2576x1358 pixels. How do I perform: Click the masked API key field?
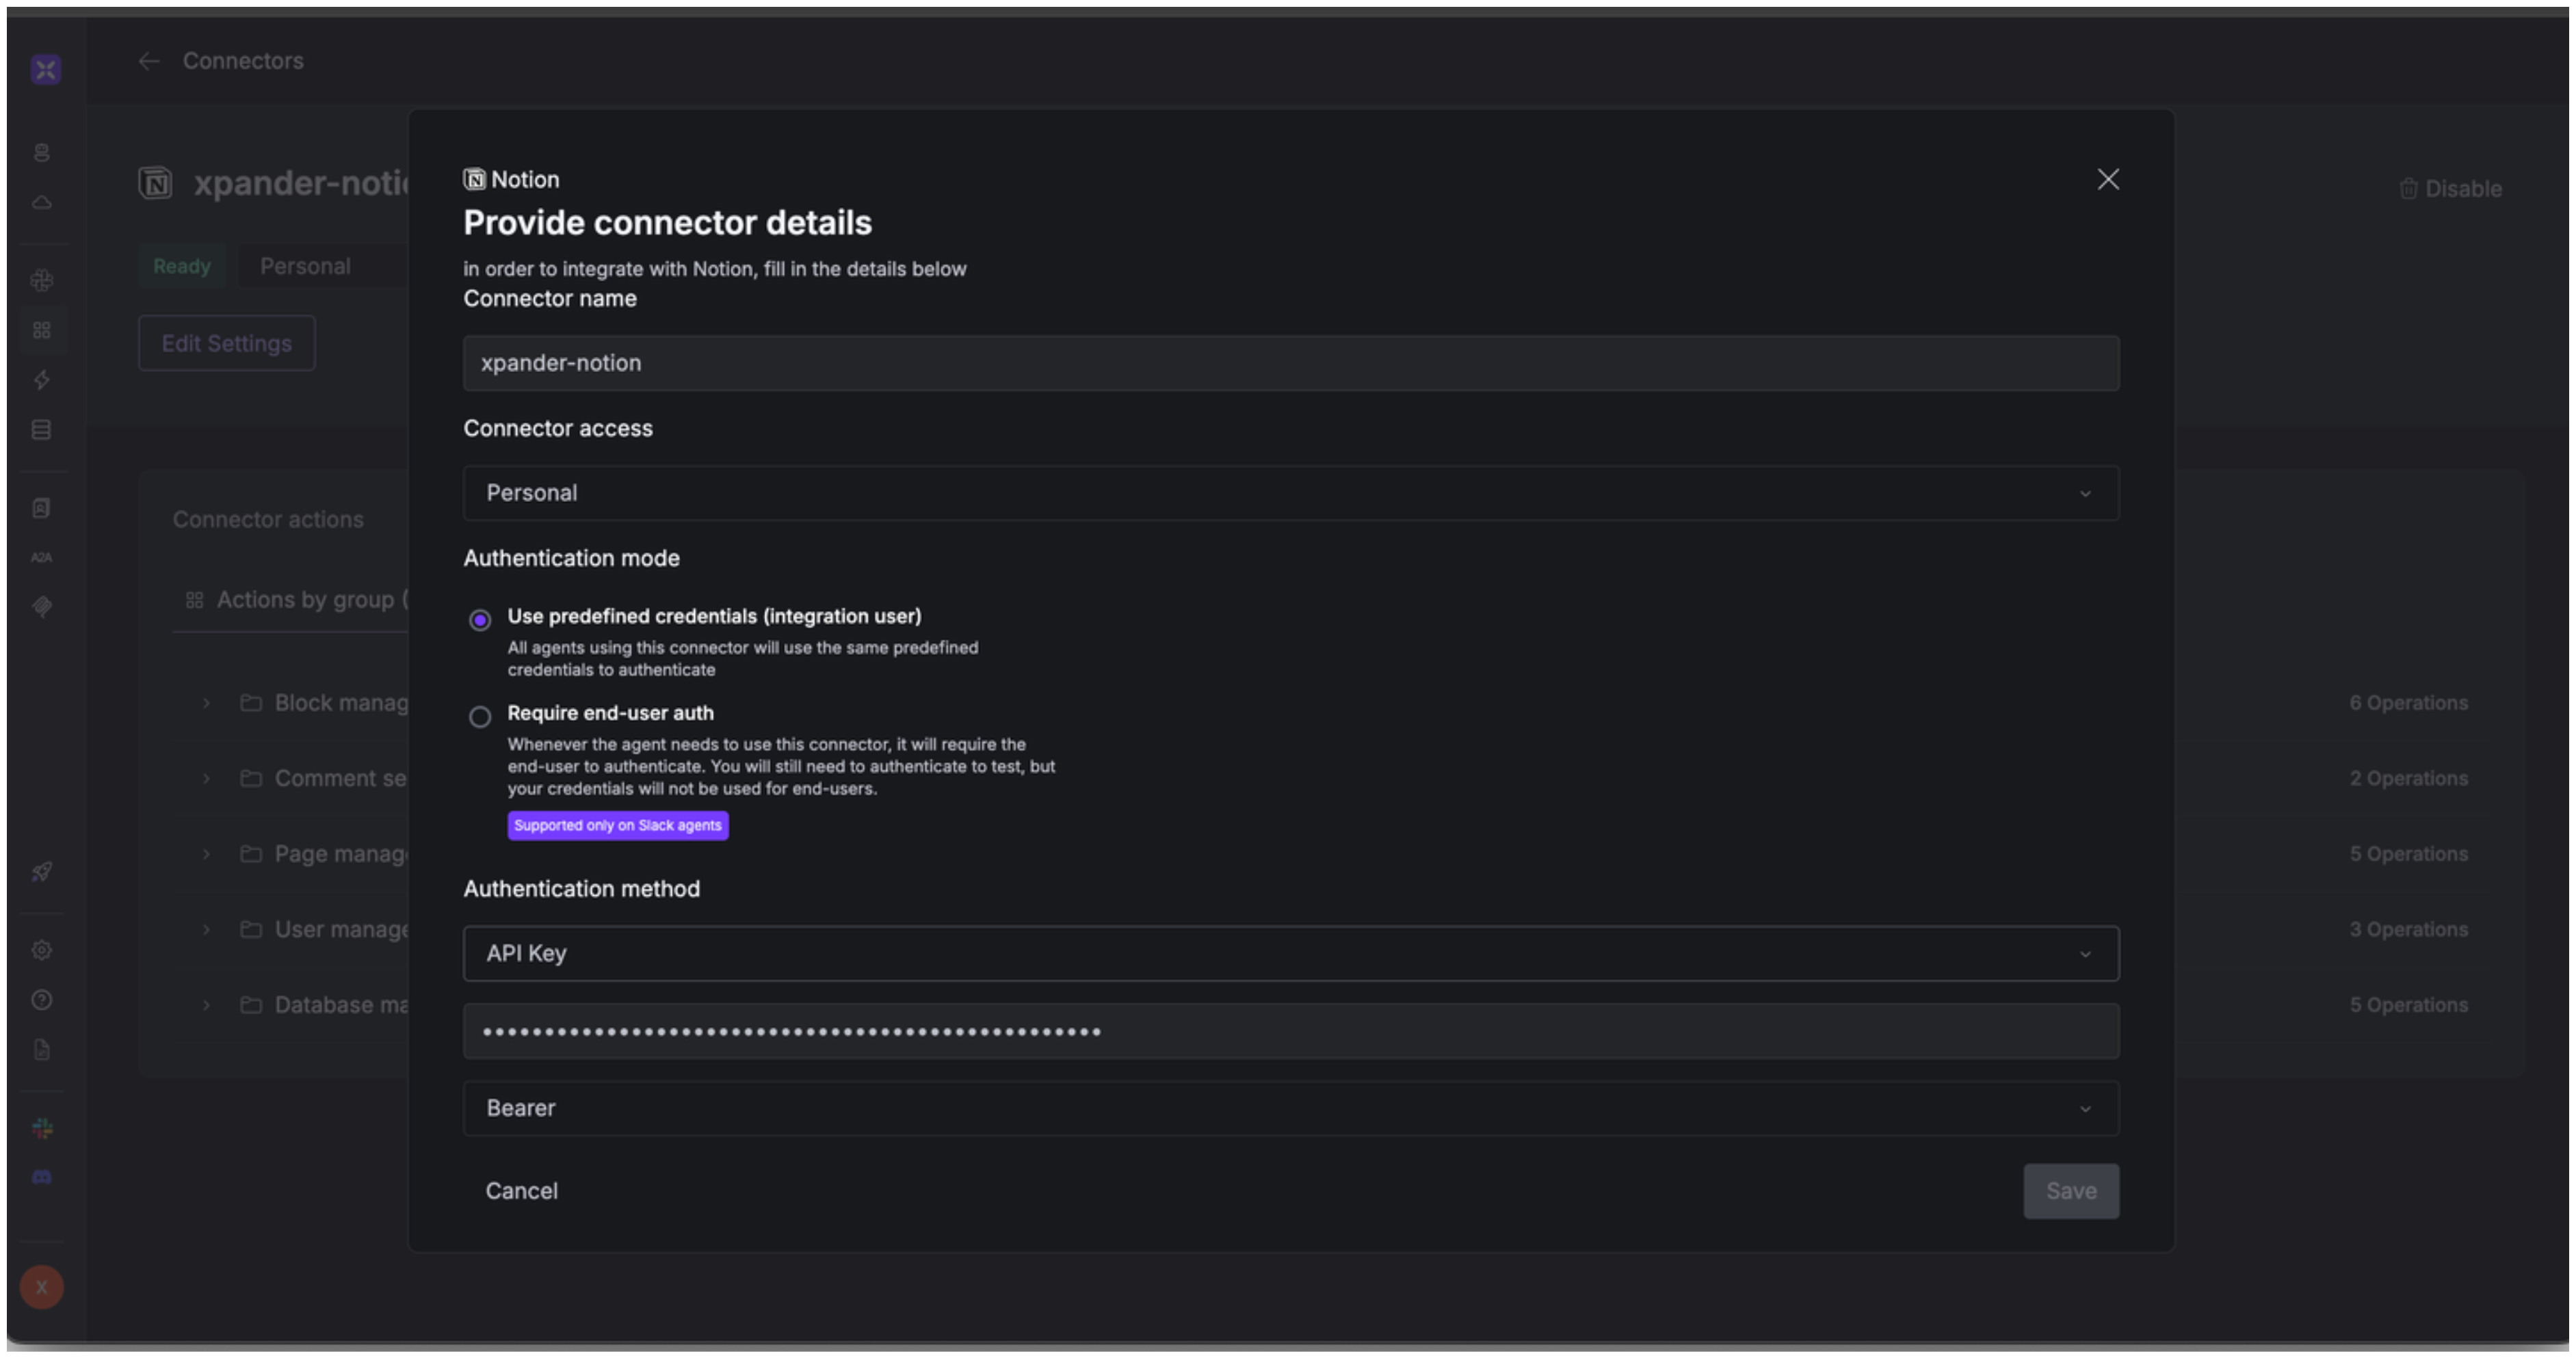point(1290,1031)
